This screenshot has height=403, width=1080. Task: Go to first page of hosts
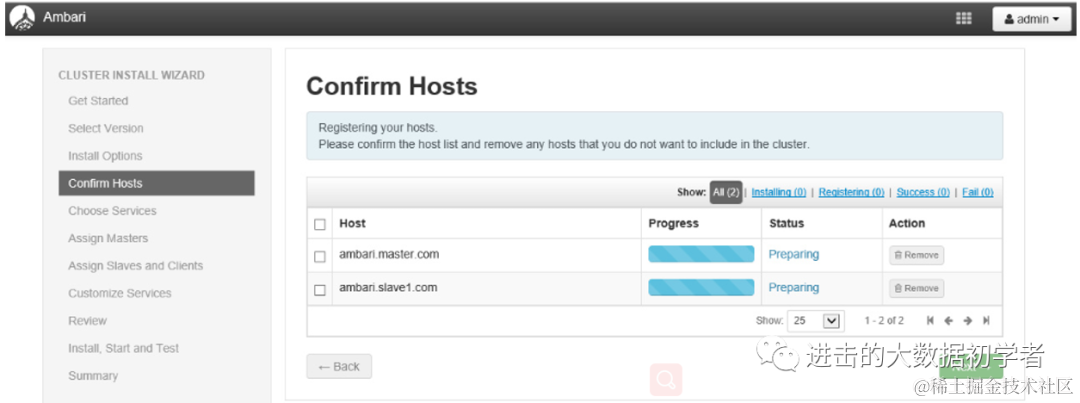click(931, 320)
